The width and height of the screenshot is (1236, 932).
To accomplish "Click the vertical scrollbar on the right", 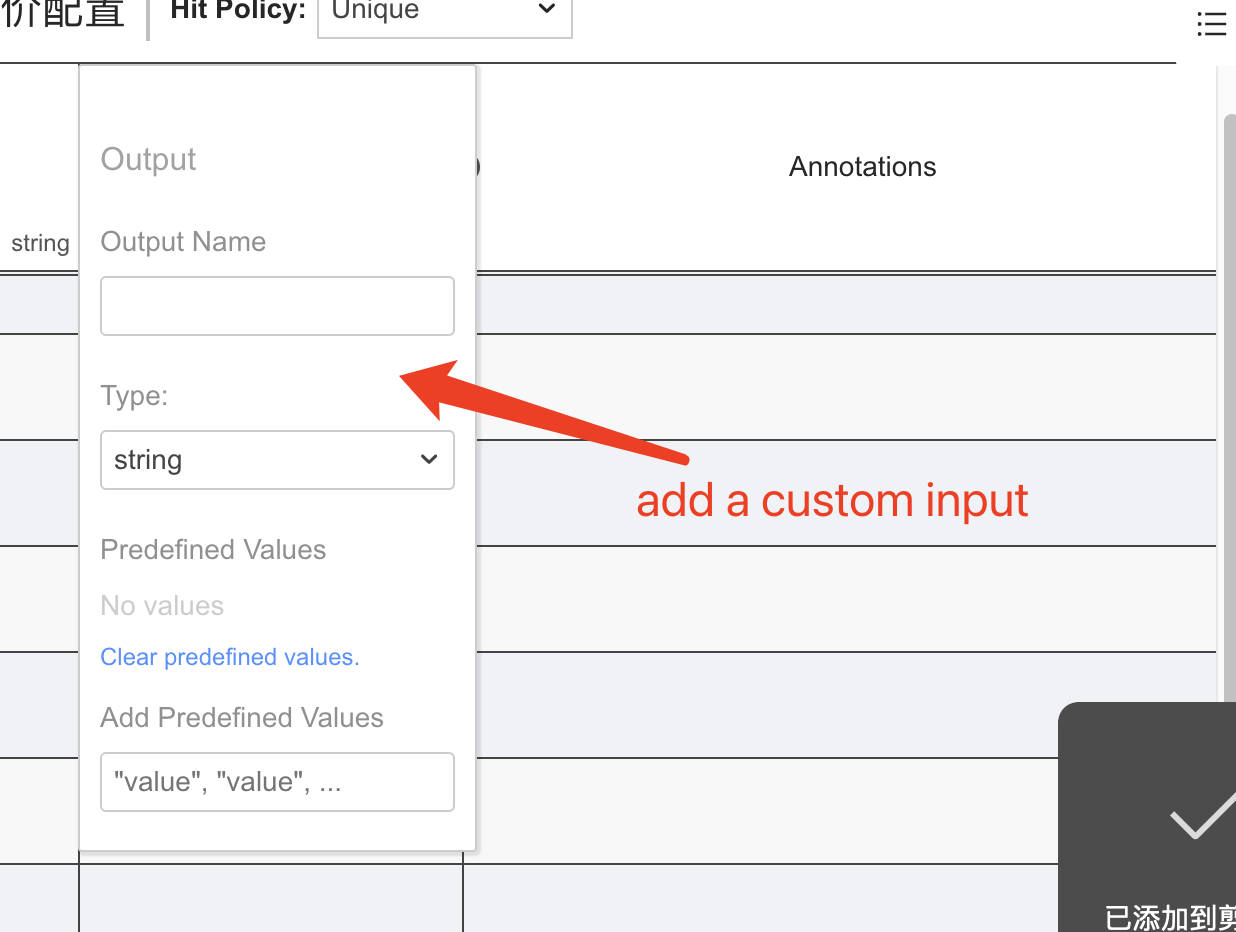I will click(x=1229, y=400).
